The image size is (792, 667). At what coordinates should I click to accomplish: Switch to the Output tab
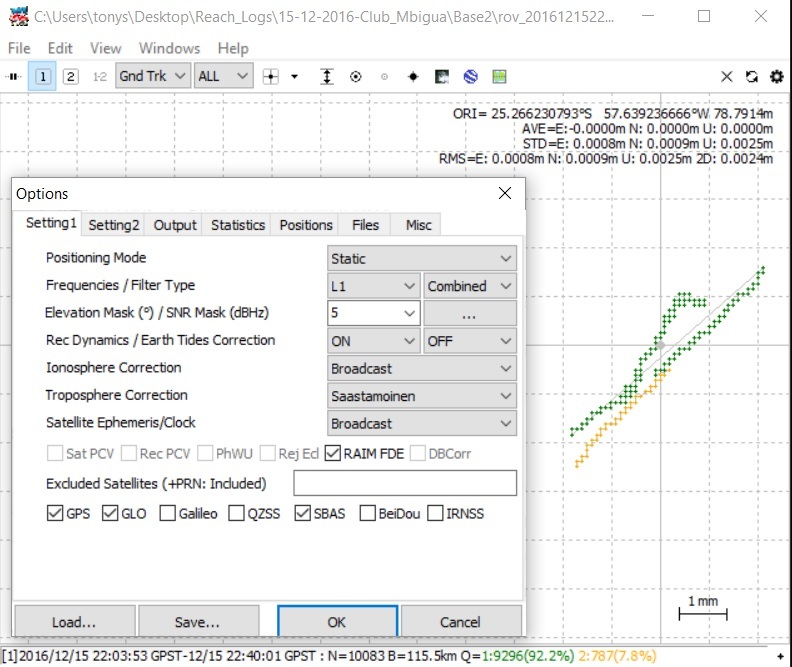(x=175, y=225)
